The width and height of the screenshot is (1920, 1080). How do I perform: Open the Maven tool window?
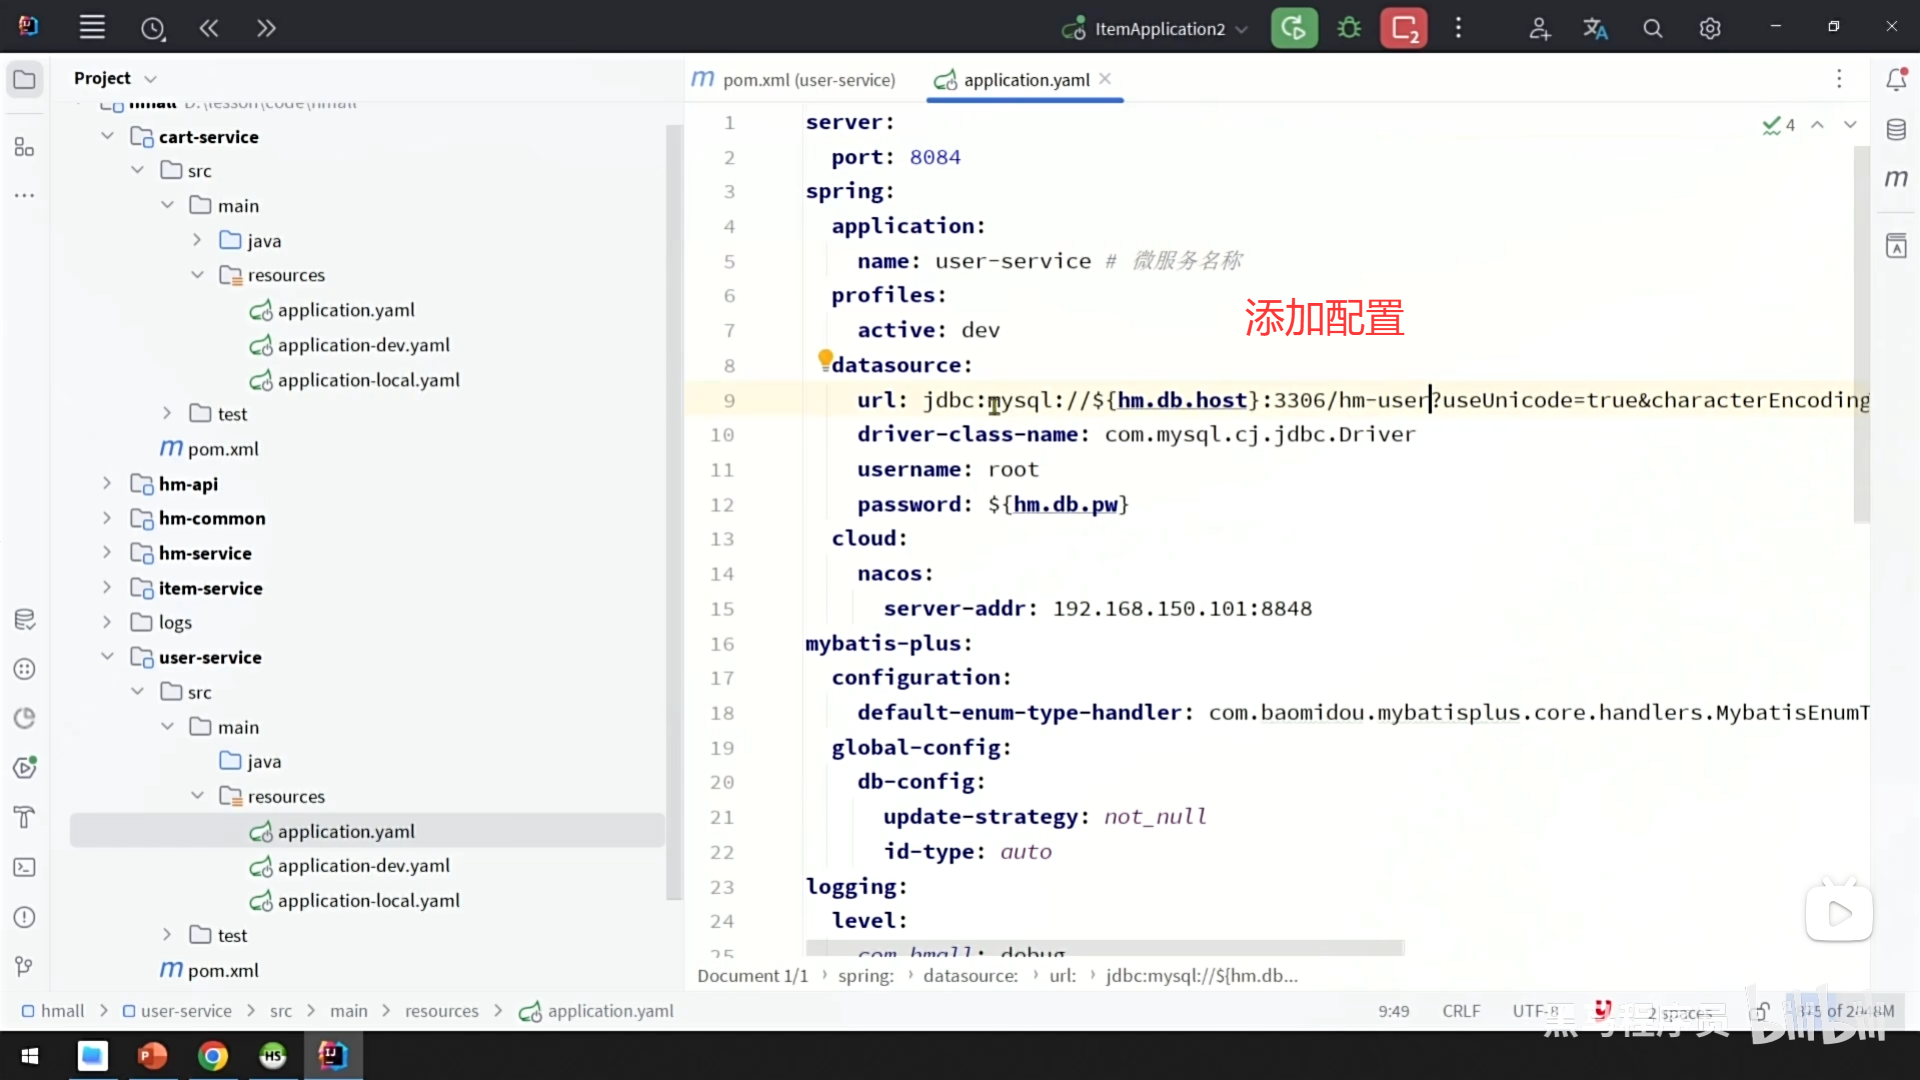tap(1896, 179)
